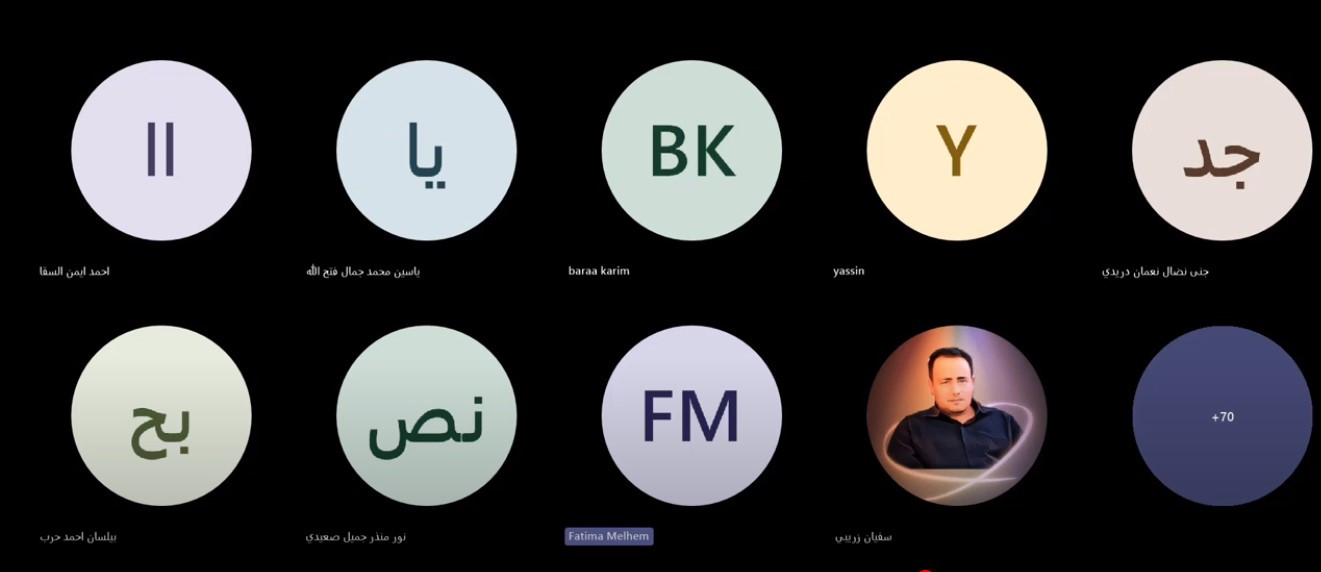Screen dimensions: 1321x572
Task: Click the name label سفيان زريني
Action: point(863,537)
